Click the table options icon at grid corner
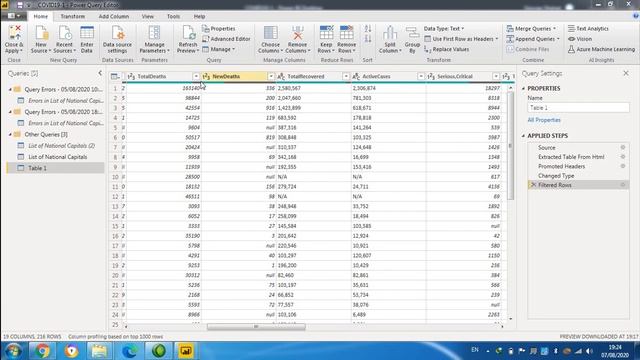 pyautogui.click(x=115, y=76)
